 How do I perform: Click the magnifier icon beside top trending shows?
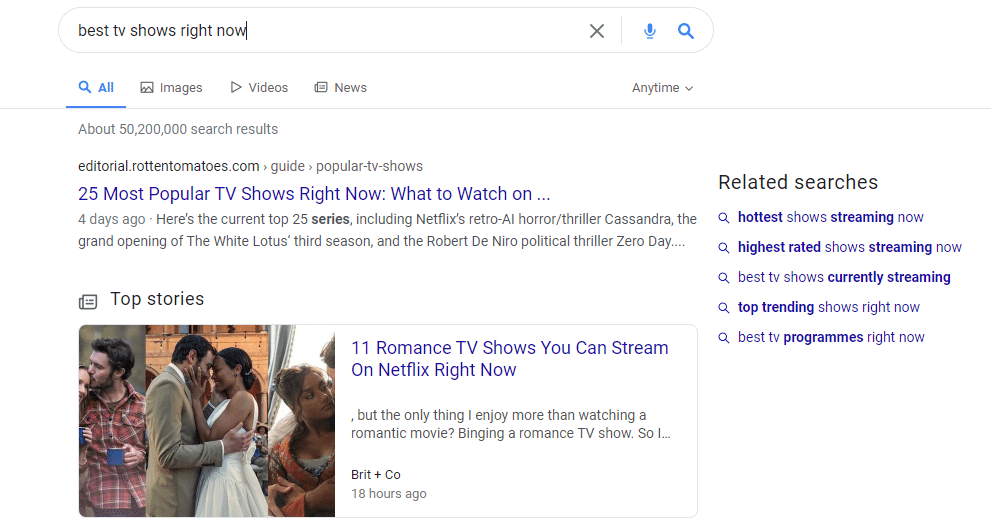(724, 308)
